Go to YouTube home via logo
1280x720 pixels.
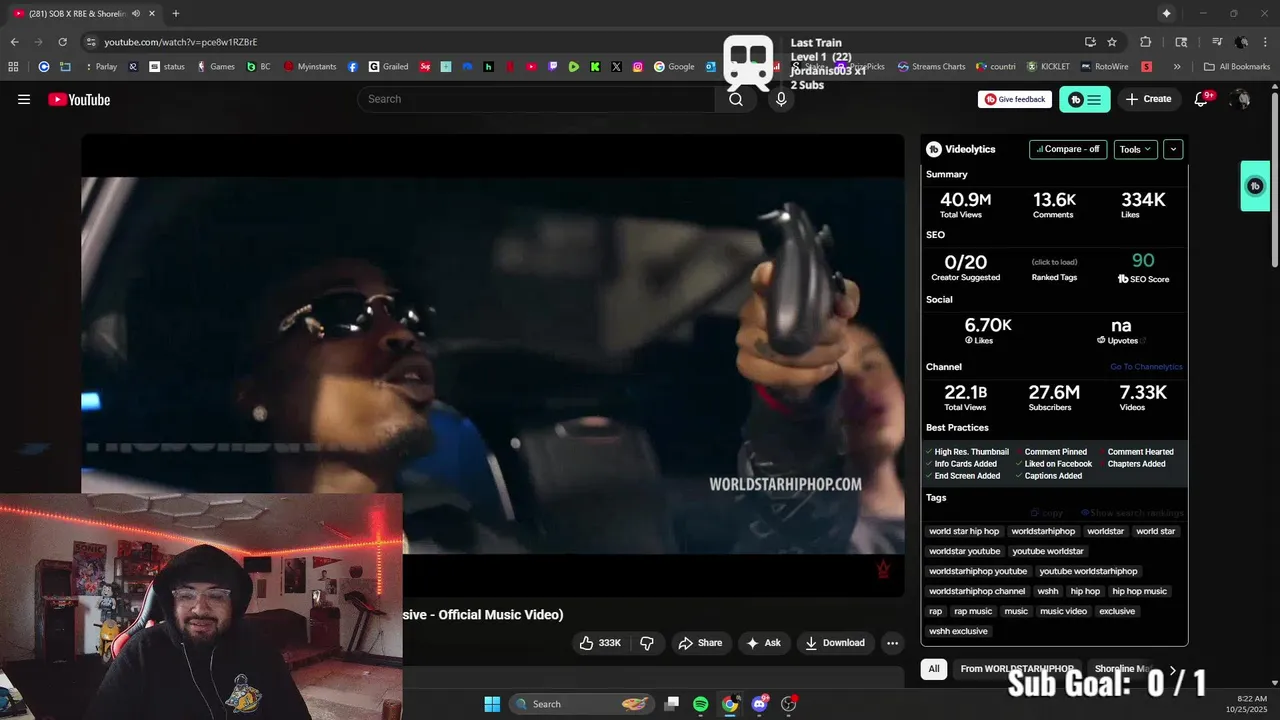(x=79, y=99)
